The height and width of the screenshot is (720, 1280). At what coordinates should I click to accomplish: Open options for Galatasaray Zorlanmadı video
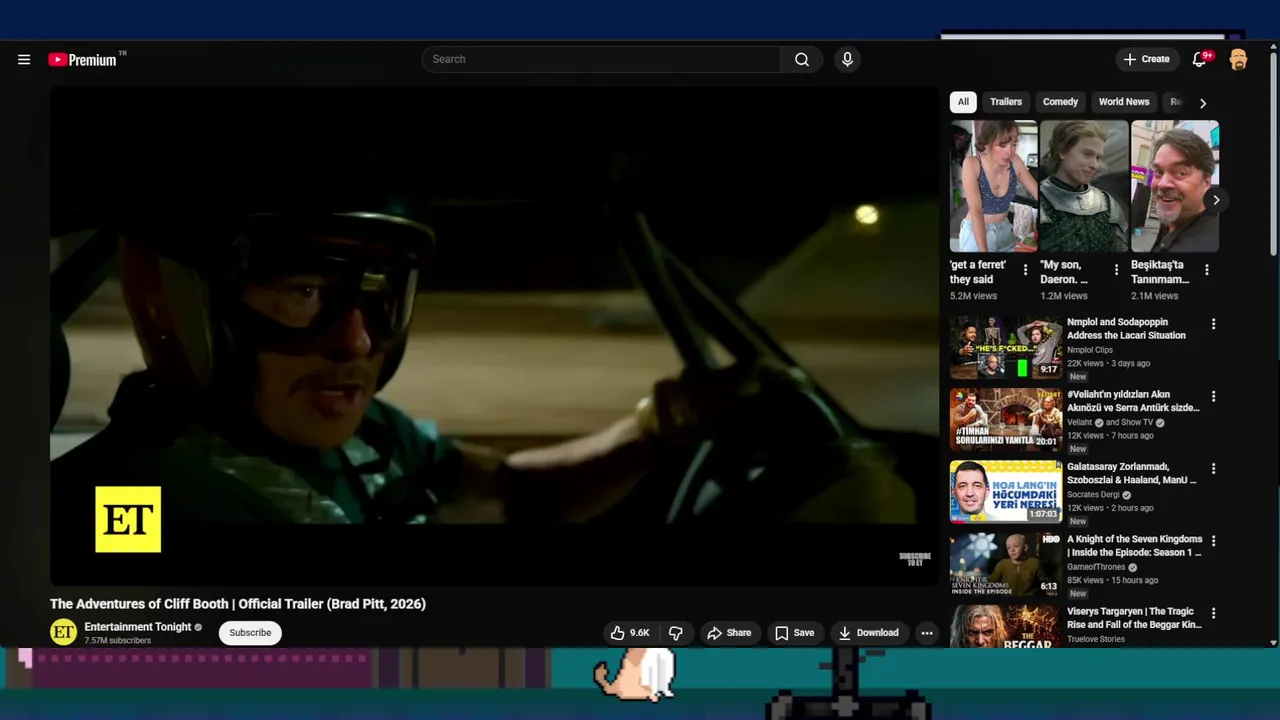(1213, 468)
